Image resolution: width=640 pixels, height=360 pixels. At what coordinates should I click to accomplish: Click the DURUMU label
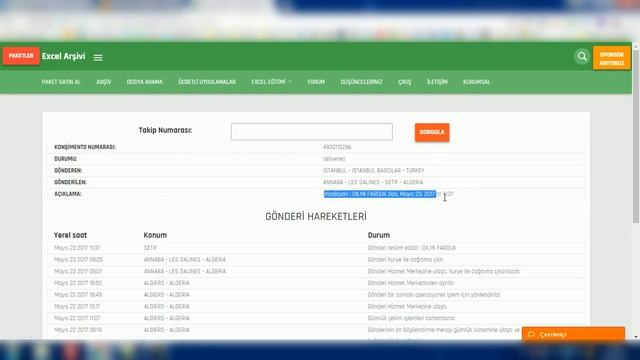coord(65,159)
